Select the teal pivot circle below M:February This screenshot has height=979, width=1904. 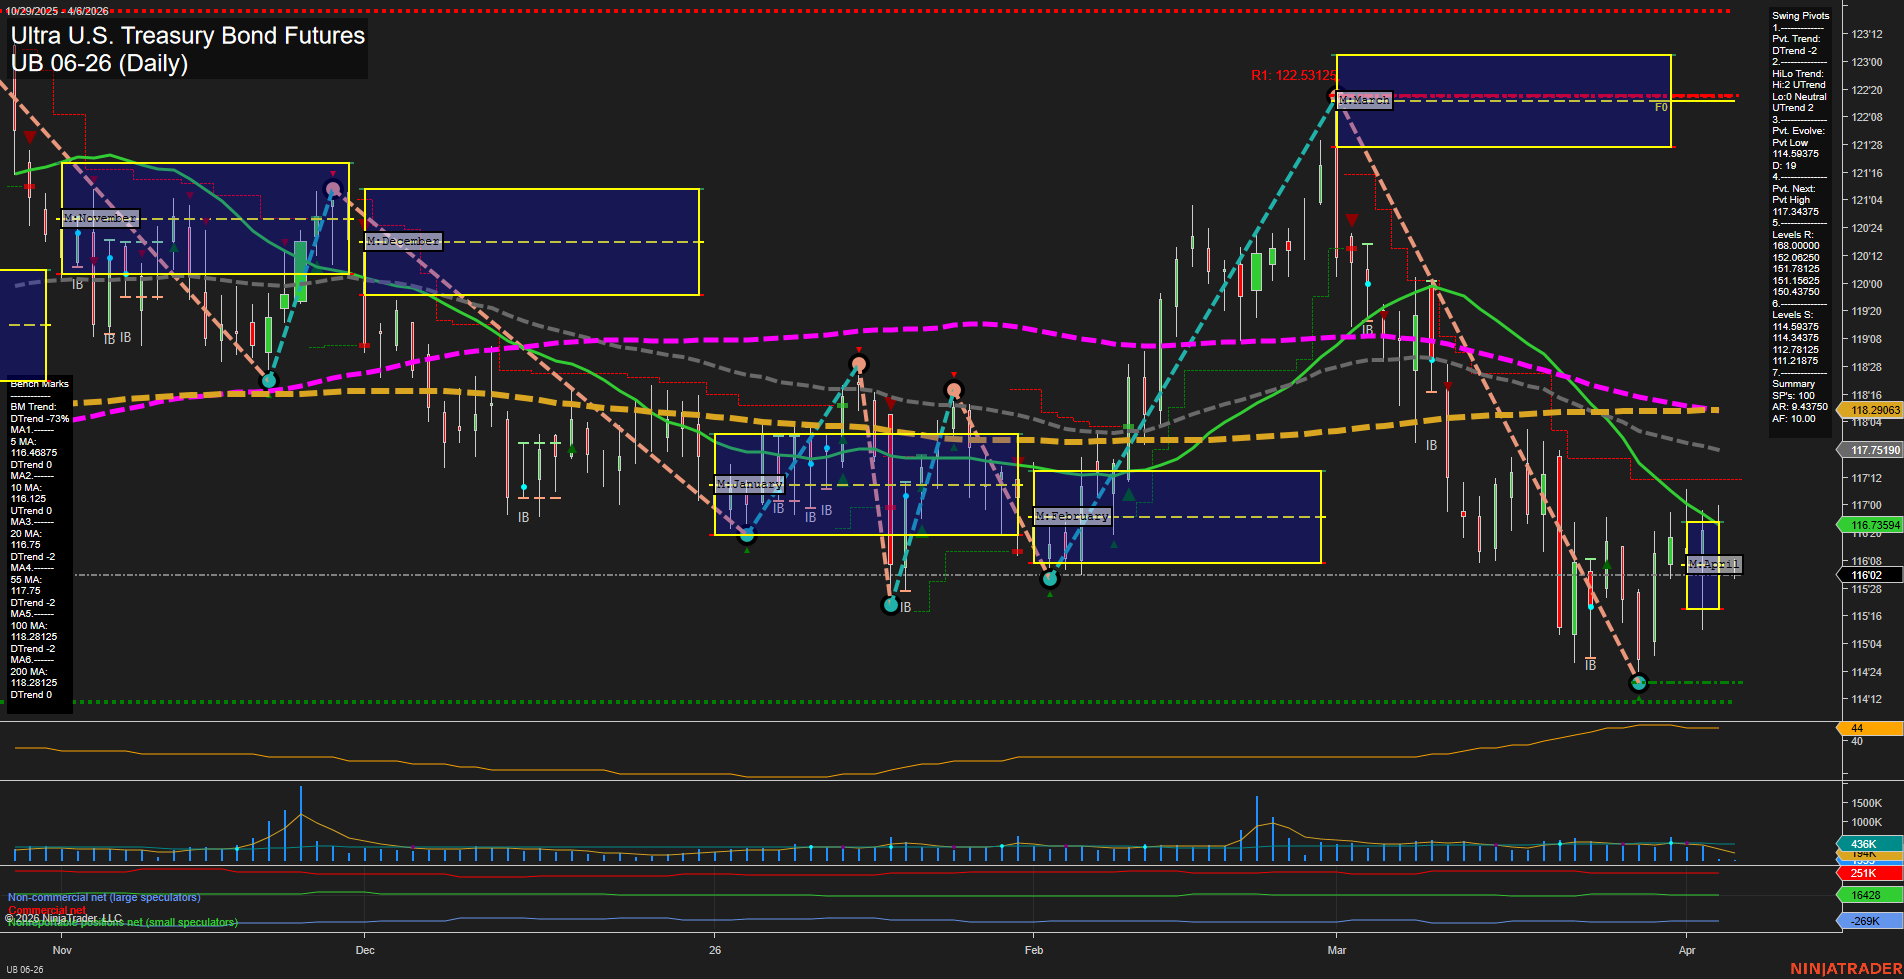click(x=1049, y=579)
